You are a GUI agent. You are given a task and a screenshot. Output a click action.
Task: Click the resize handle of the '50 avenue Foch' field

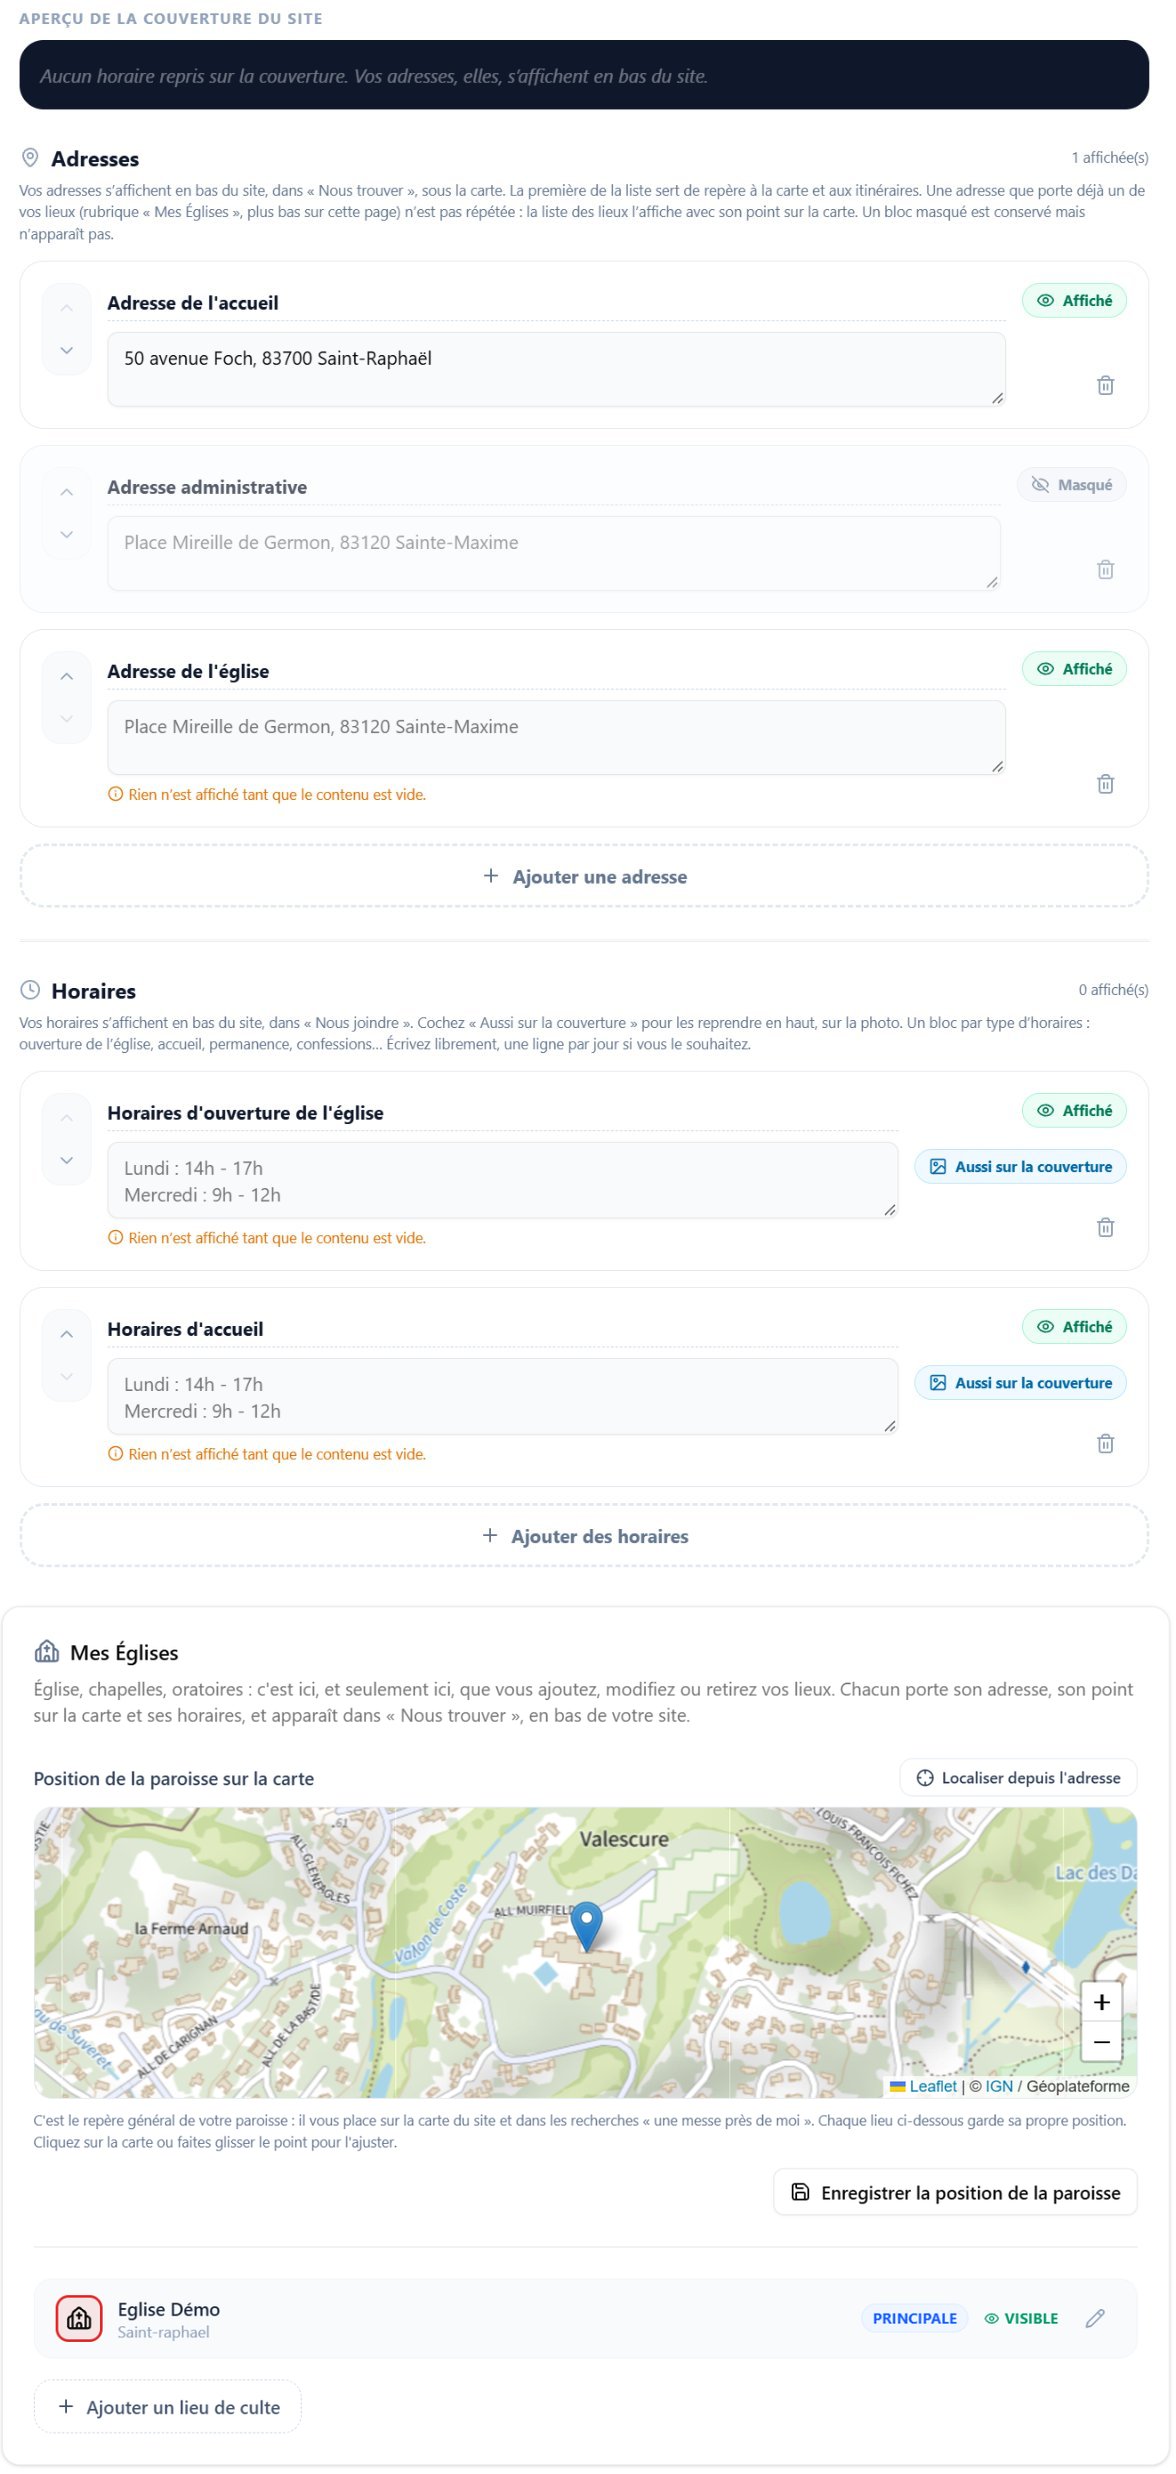pos(998,399)
